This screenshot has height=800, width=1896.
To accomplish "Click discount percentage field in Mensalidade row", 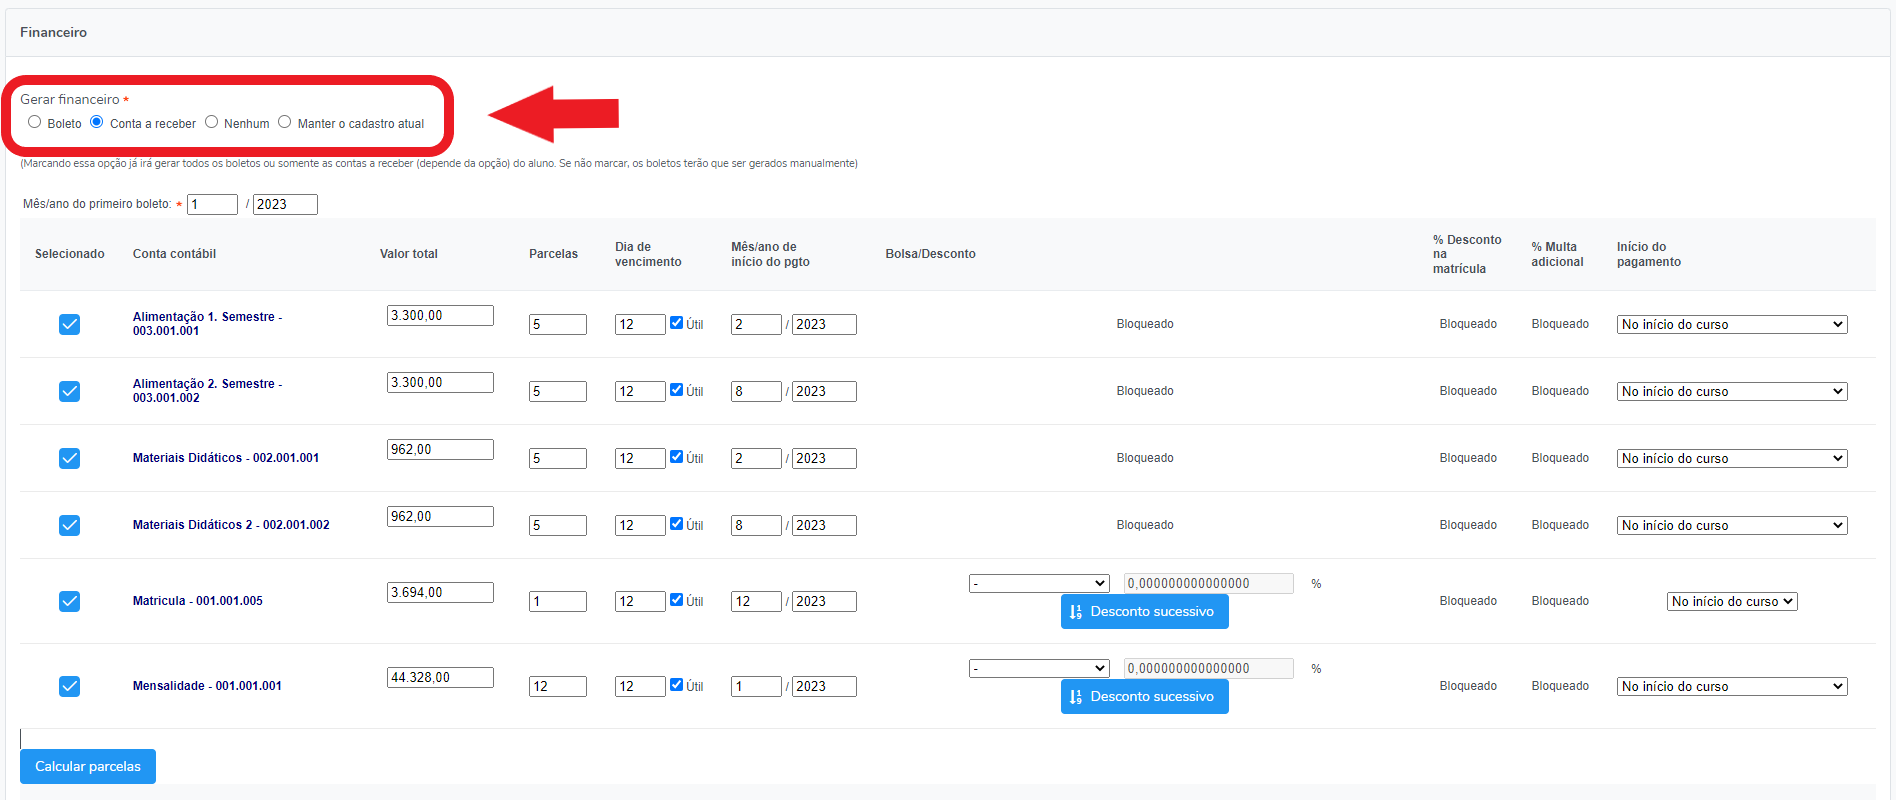I will tap(1209, 668).
